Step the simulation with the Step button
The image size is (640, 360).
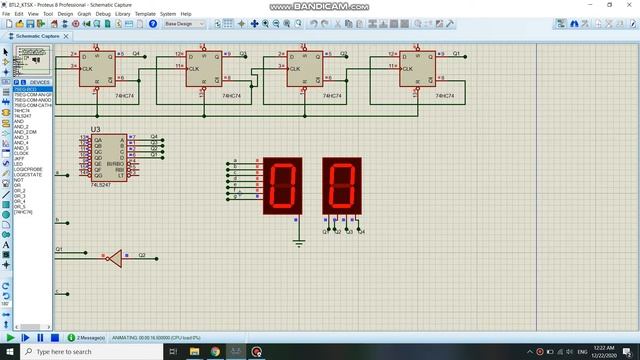25,338
